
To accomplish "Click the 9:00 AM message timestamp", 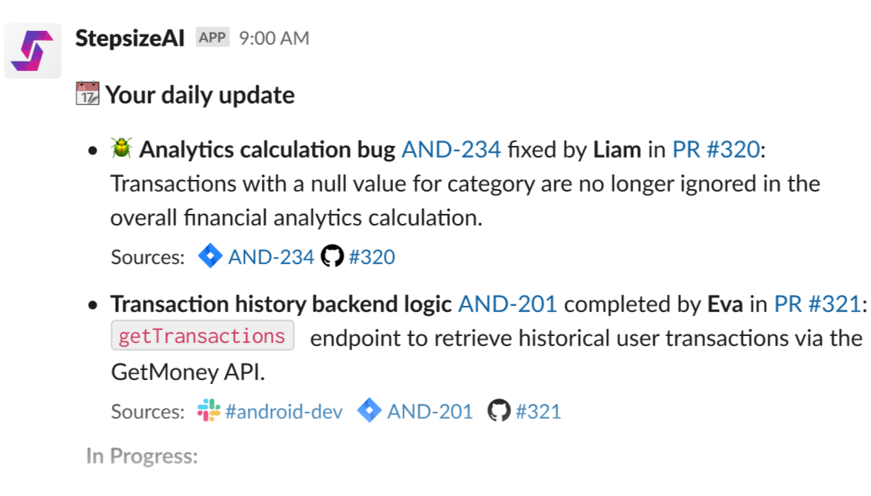I will coord(274,39).
